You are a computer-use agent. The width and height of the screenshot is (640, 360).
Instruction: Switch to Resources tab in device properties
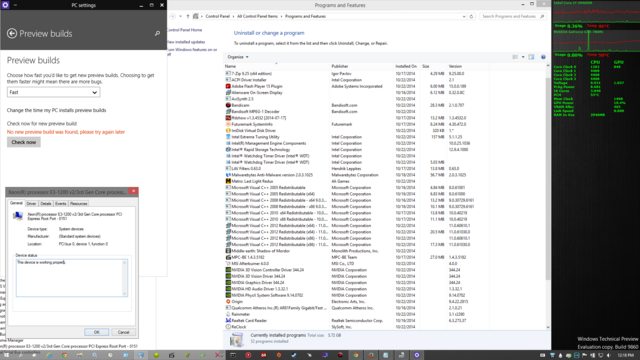[x=78, y=203]
